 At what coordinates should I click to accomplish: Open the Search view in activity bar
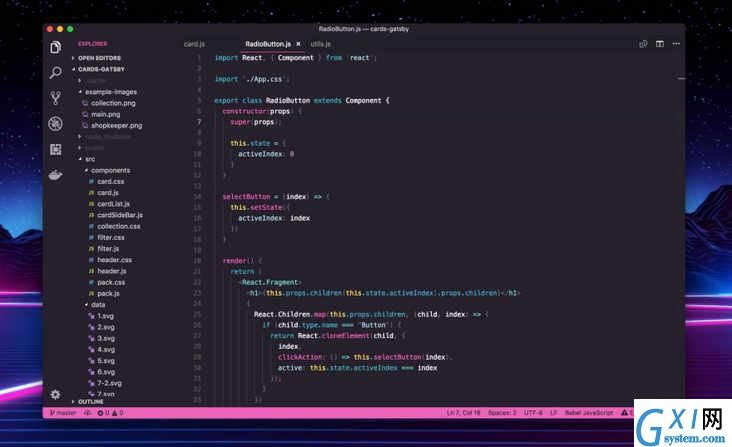pyautogui.click(x=56, y=72)
